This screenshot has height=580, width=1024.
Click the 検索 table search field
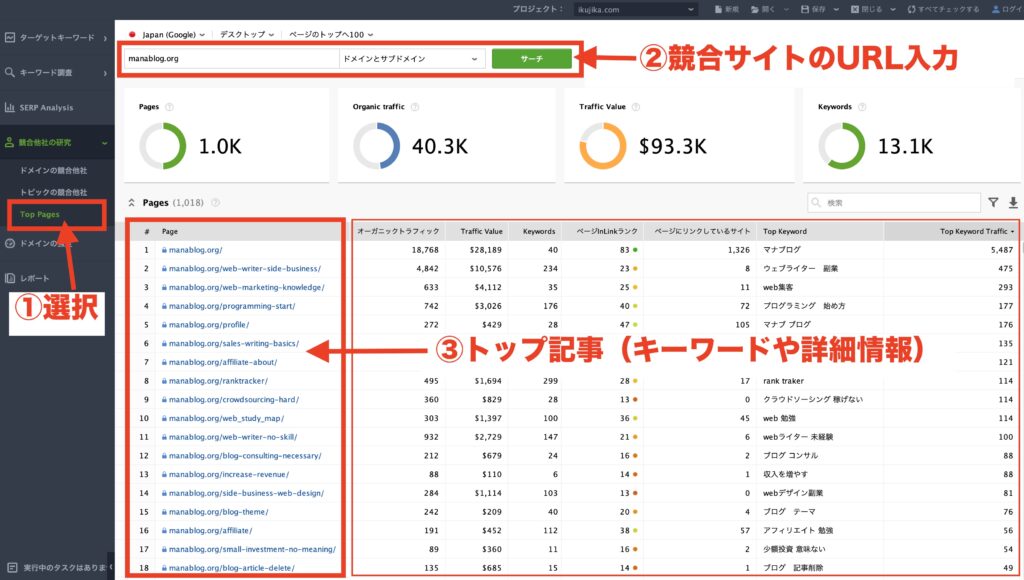(893, 202)
